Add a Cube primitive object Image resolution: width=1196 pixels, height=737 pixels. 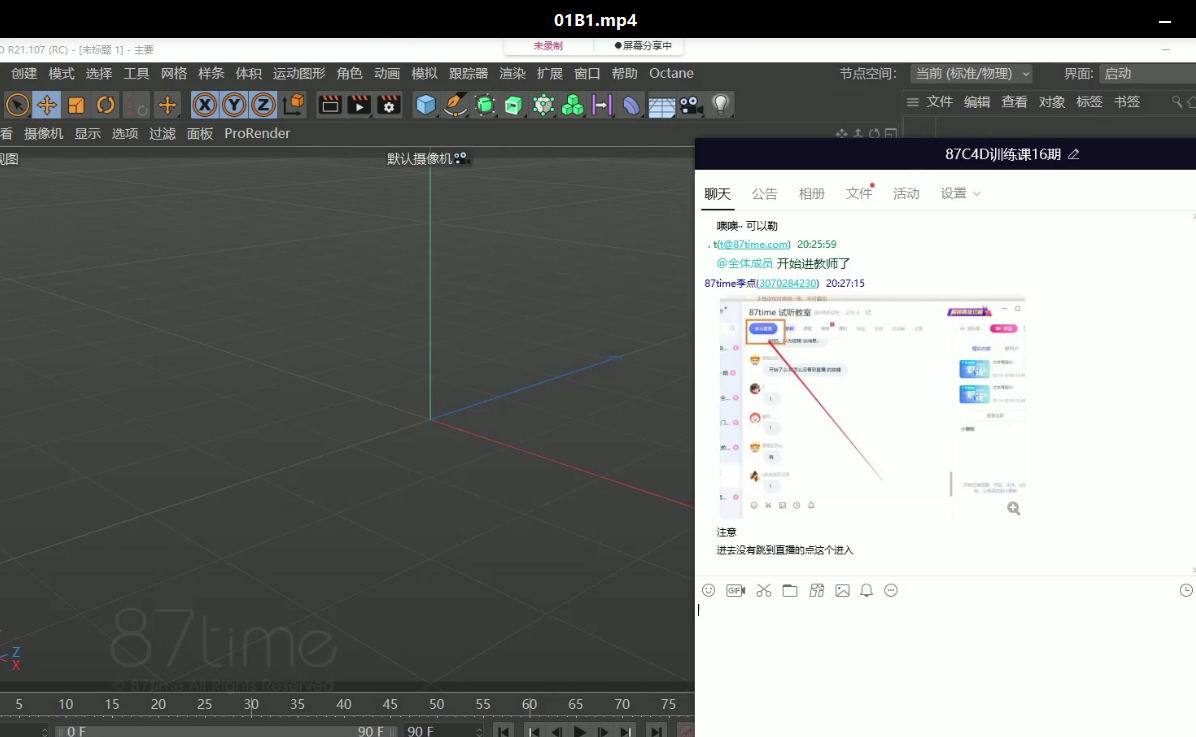(426, 105)
